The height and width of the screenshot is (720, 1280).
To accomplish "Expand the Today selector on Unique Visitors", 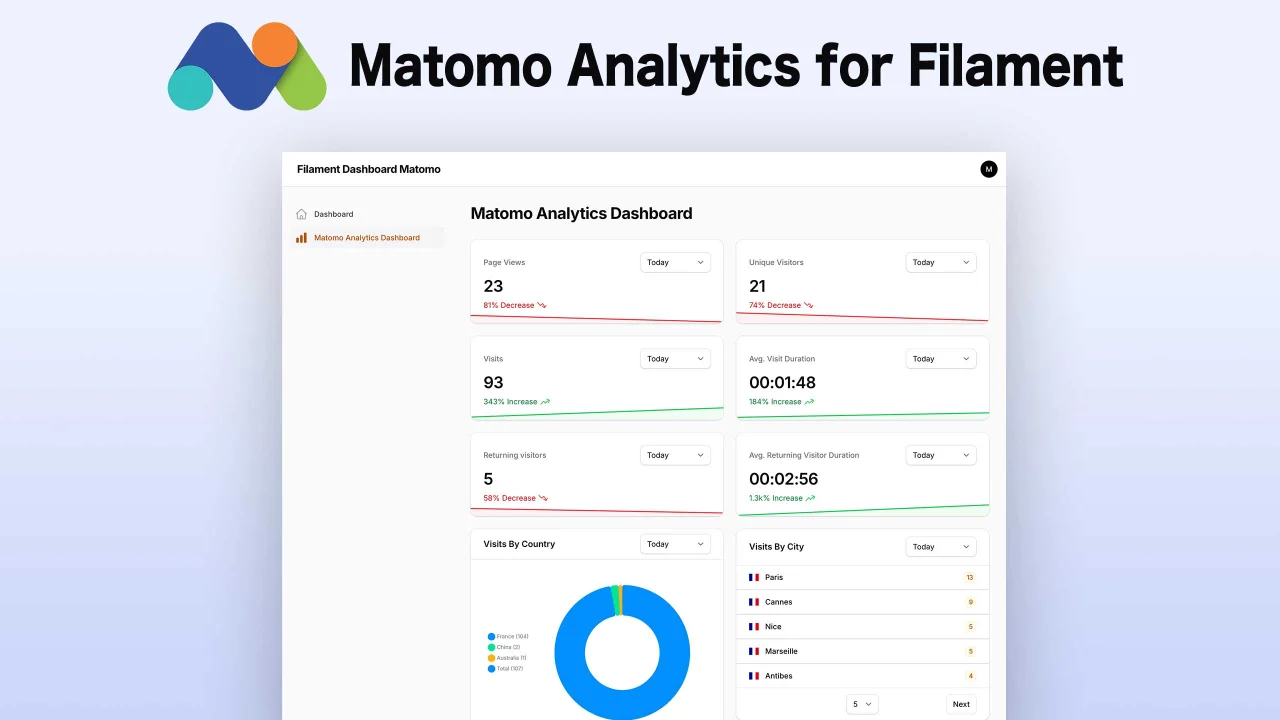I will click(x=940, y=262).
